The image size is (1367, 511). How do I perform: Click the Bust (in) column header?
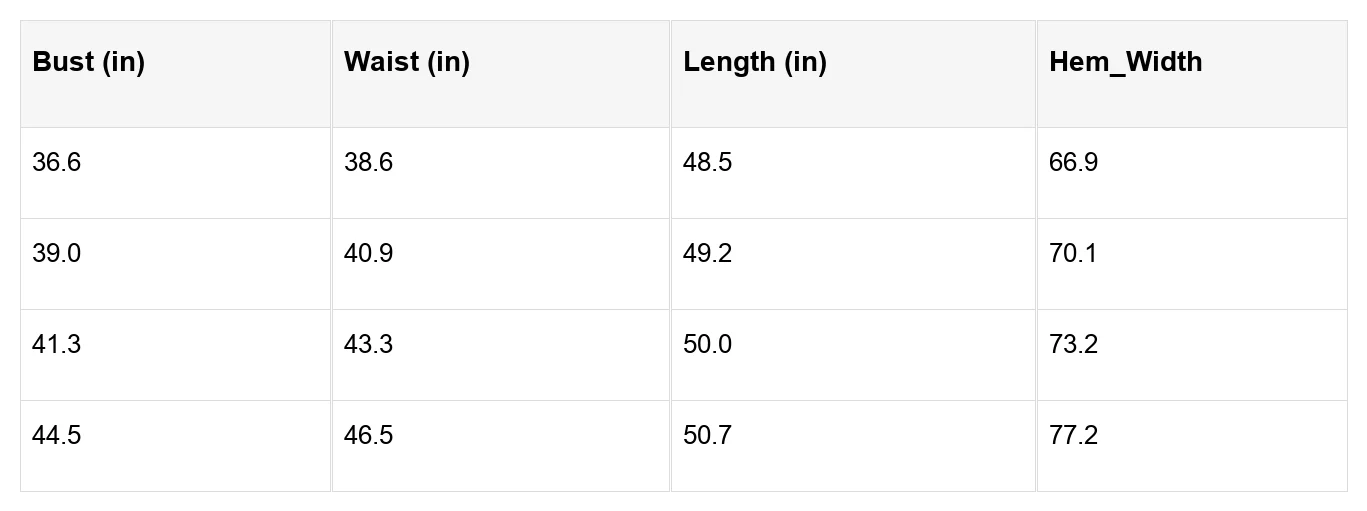point(175,74)
